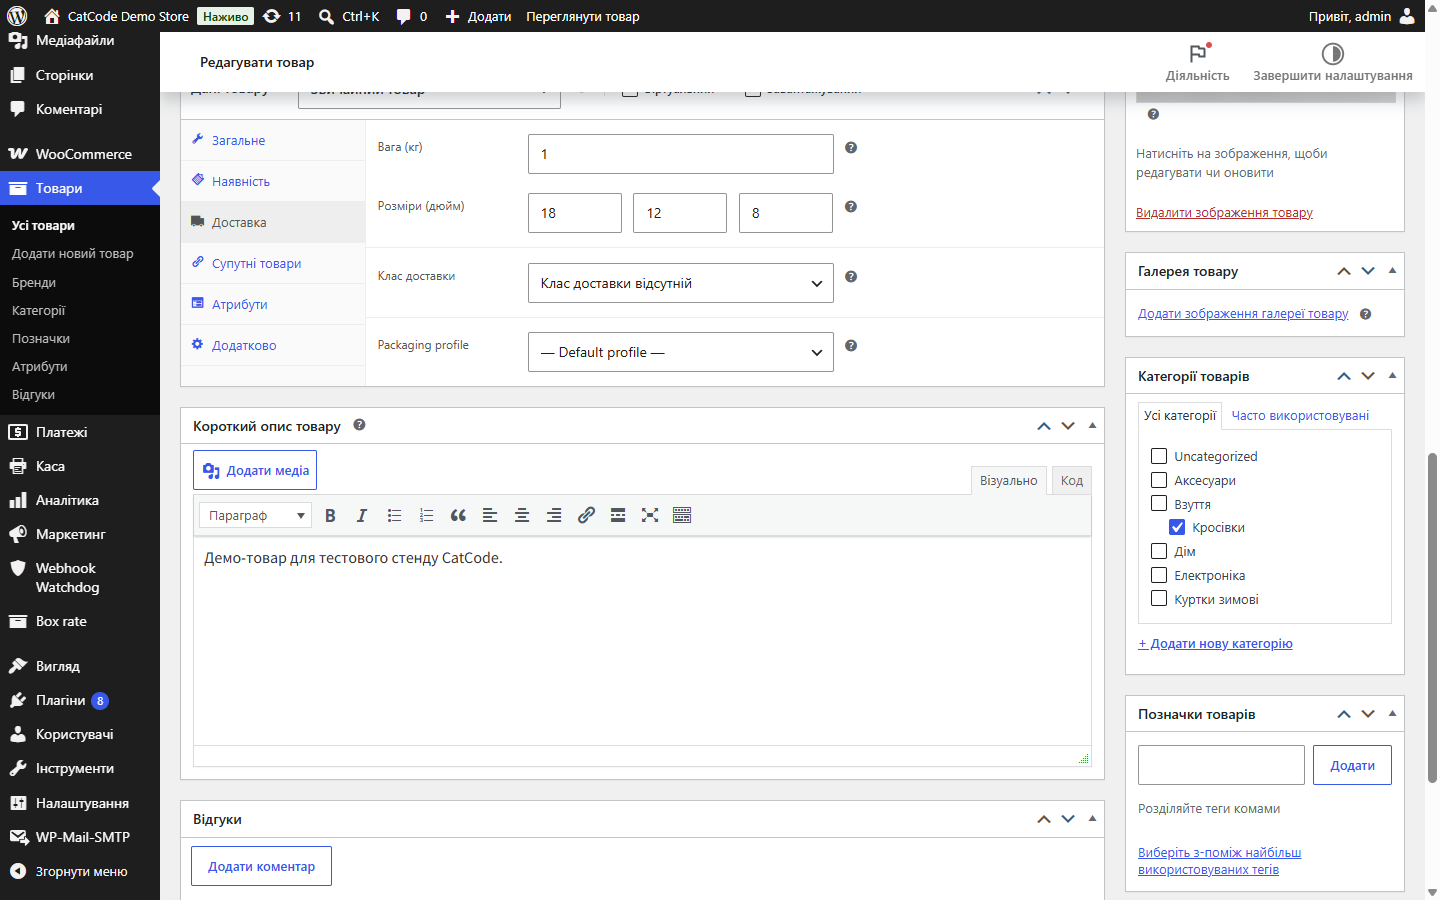This screenshot has height=900, width=1440.
Task: Click the editor resize handle
Action: tap(1084, 759)
